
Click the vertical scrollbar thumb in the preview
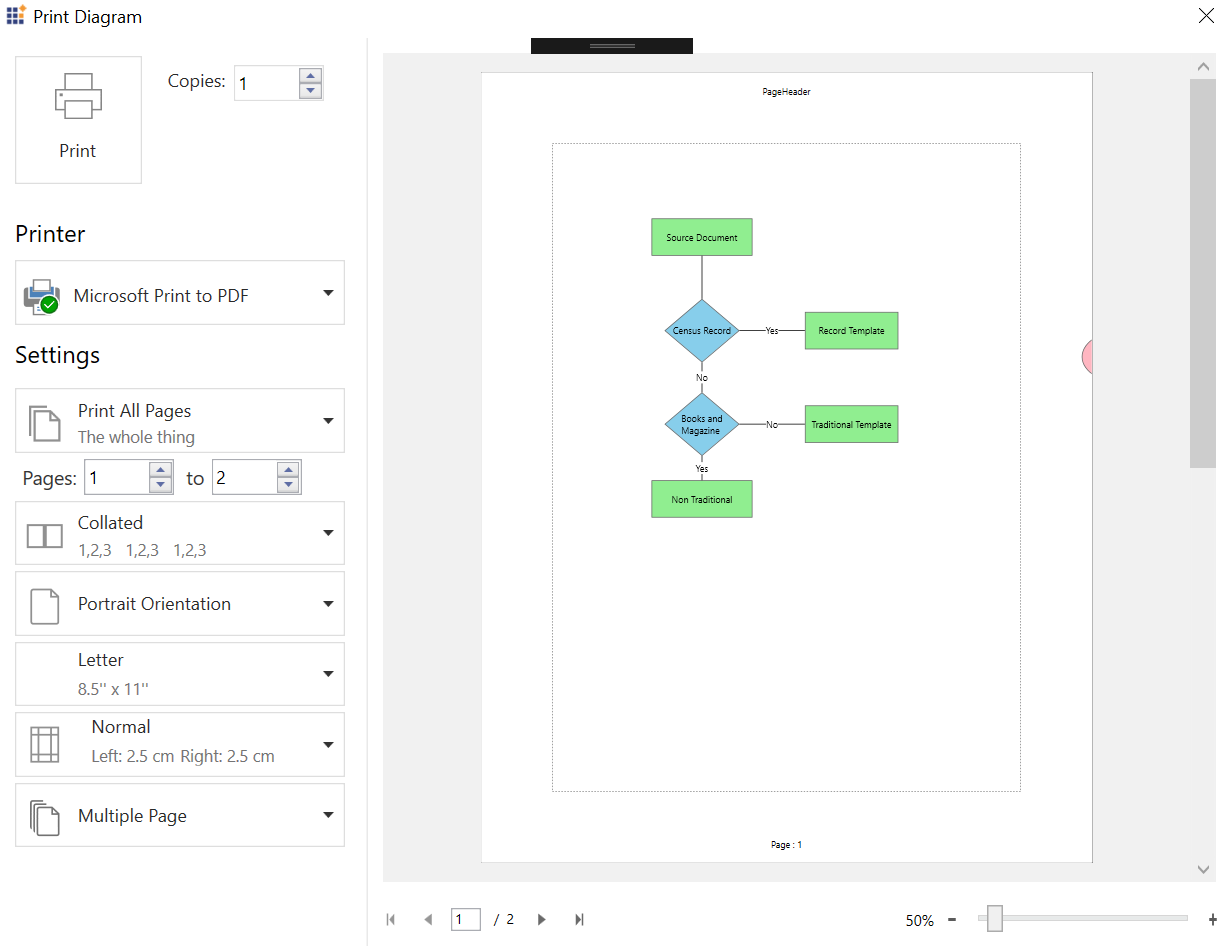(x=1203, y=273)
